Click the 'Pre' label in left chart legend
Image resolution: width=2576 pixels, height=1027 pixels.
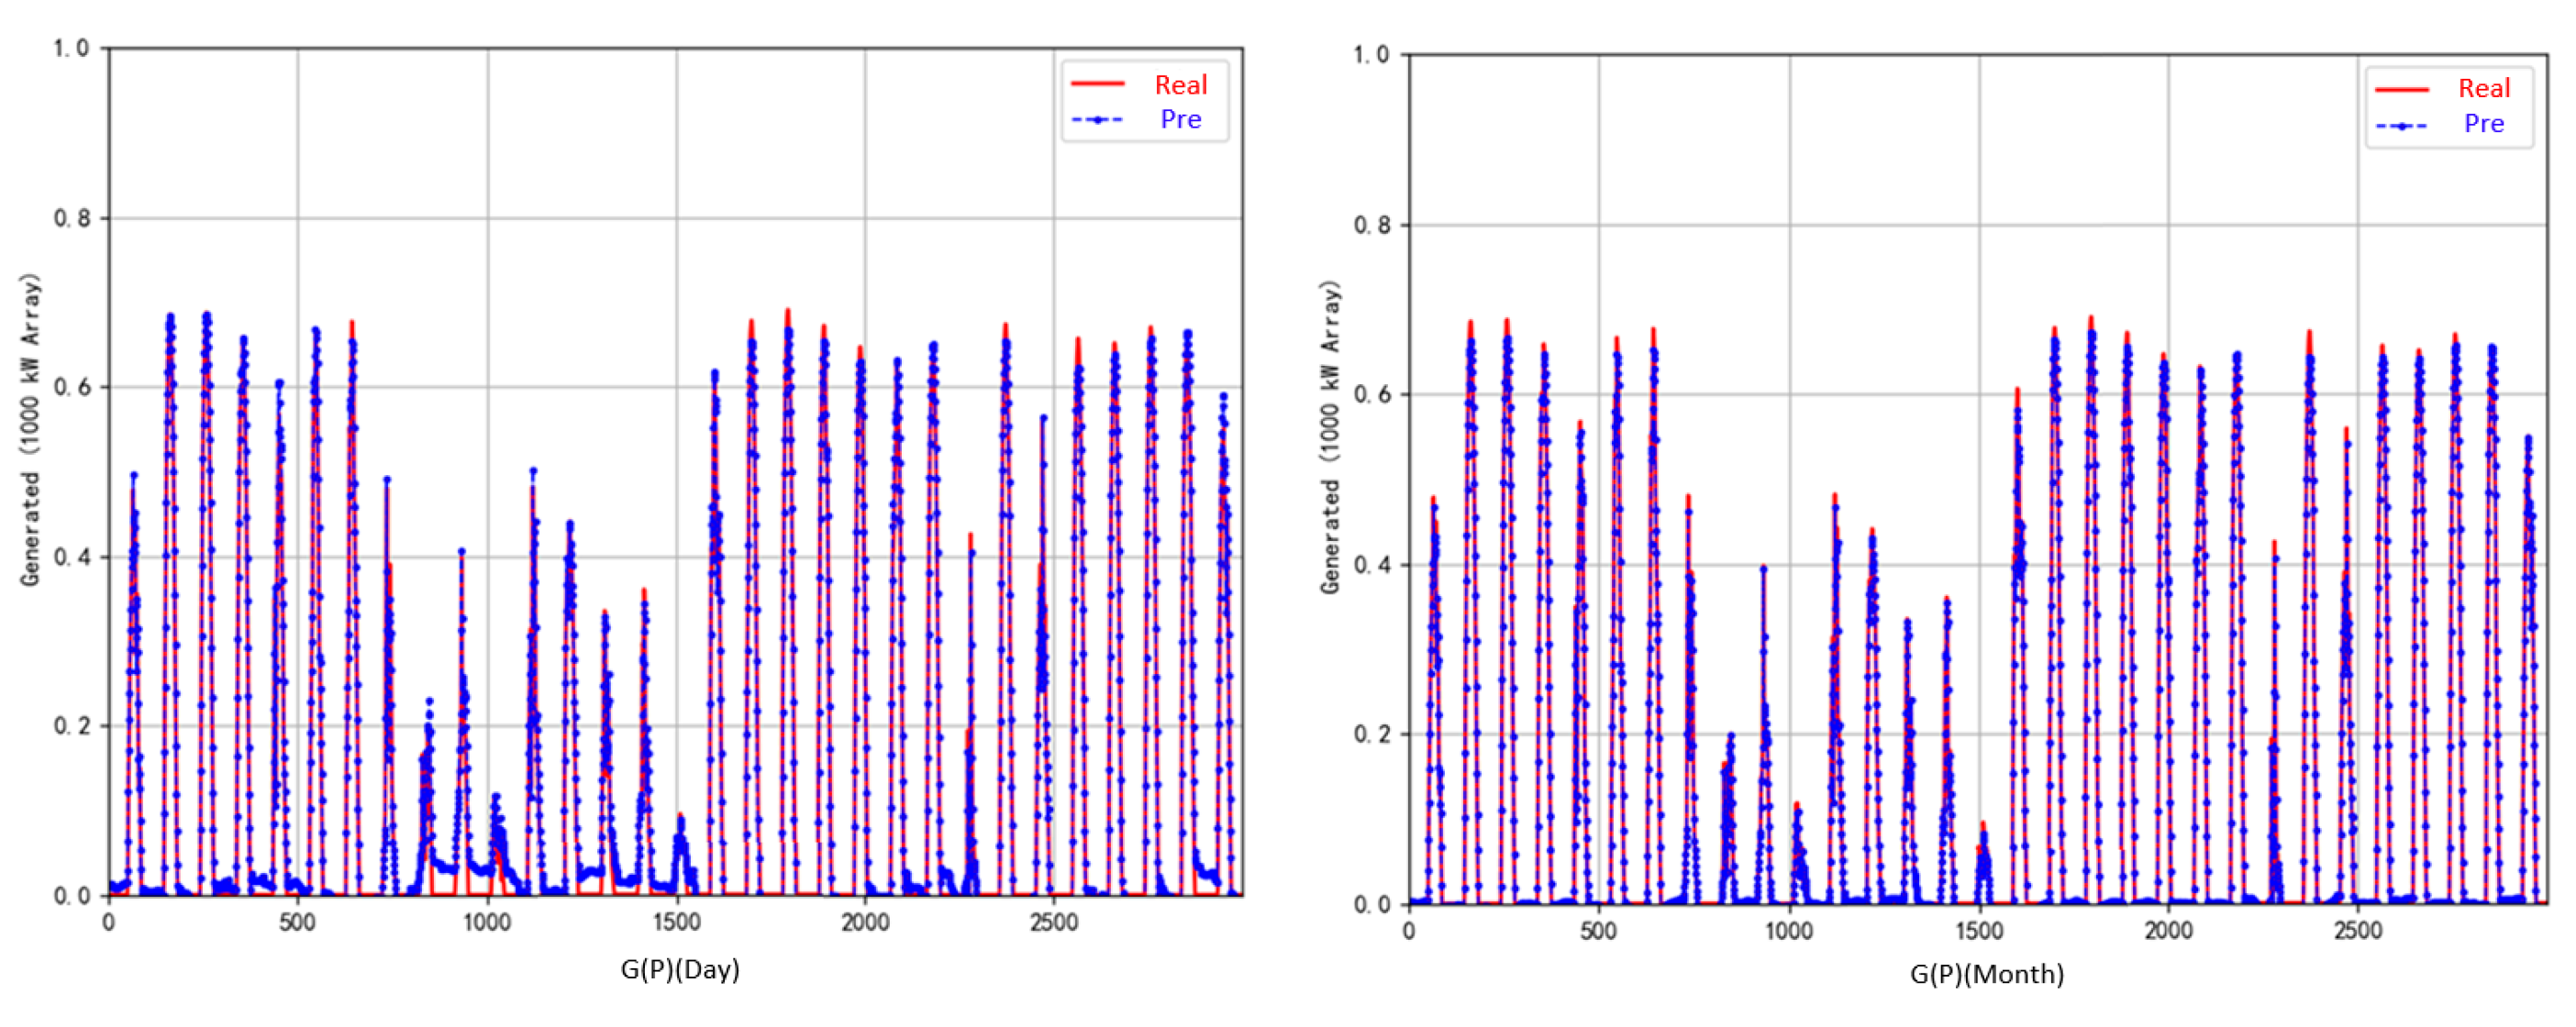(x=1180, y=120)
